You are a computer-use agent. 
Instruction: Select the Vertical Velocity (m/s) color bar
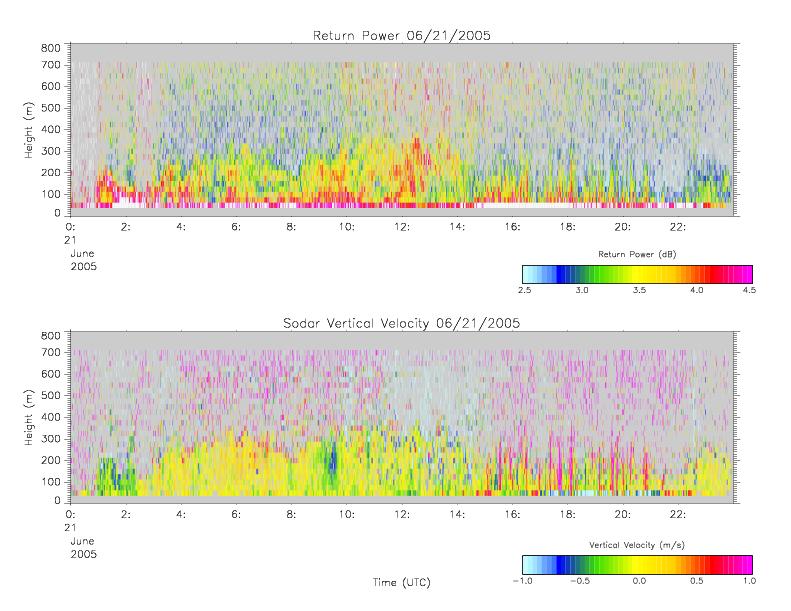(x=637, y=565)
